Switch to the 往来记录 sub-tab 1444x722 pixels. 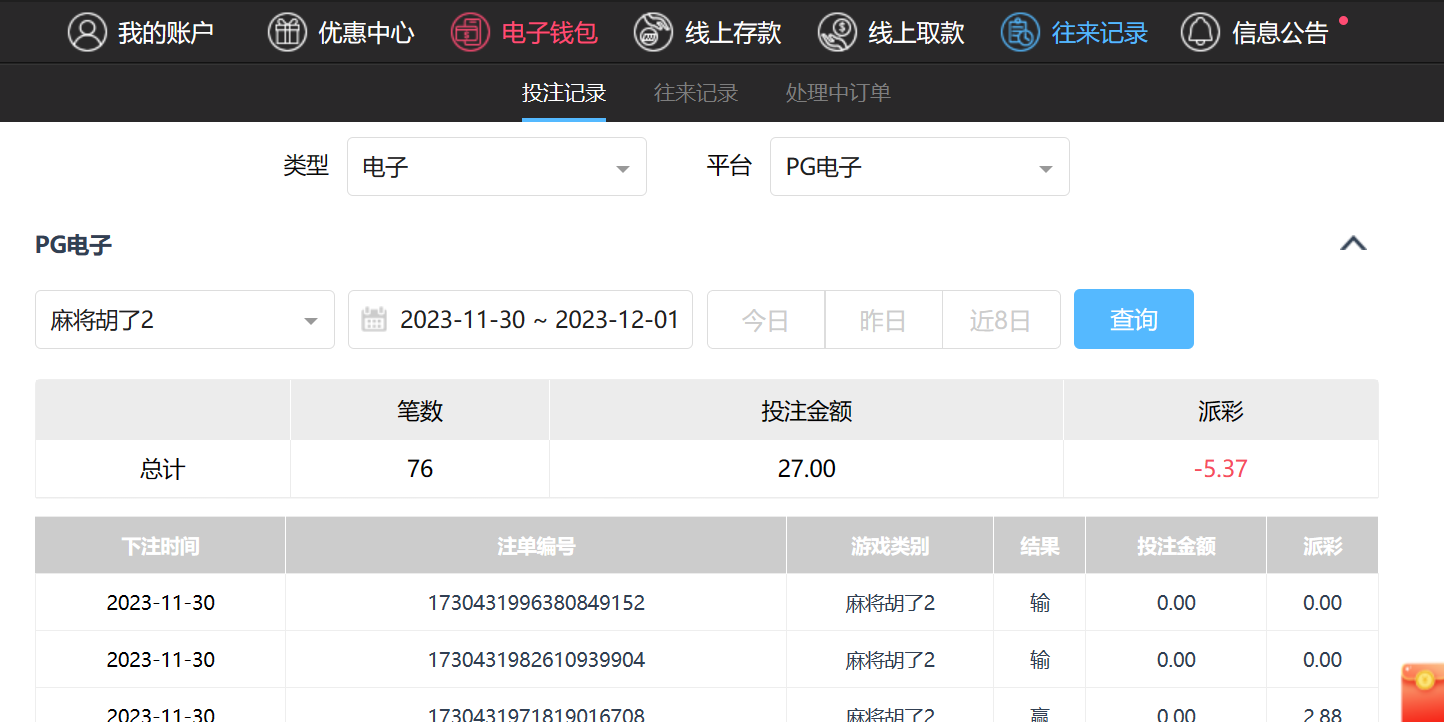coord(696,93)
